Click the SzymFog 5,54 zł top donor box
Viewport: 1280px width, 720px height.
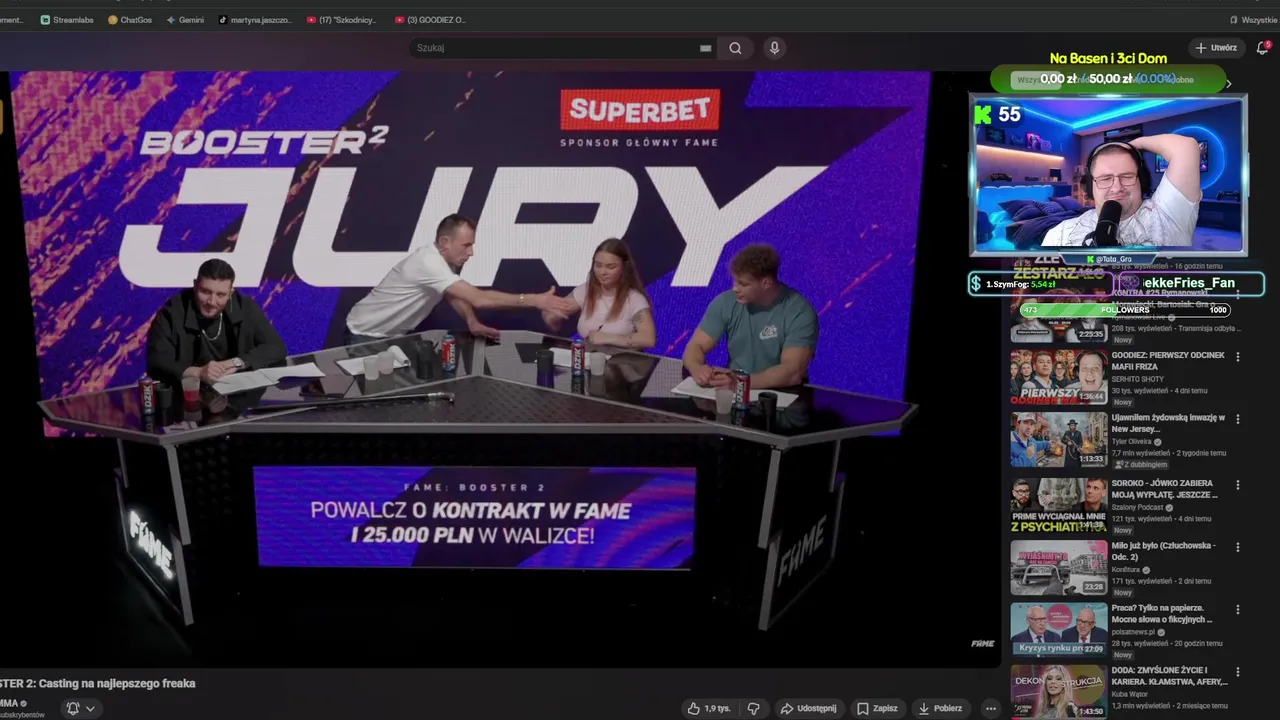1040,284
